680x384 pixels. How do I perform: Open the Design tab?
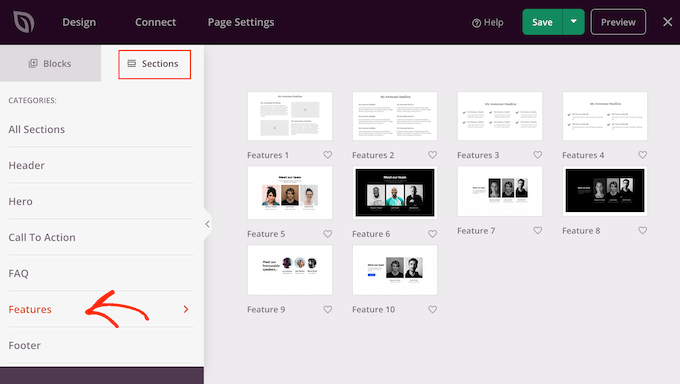[79, 22]
